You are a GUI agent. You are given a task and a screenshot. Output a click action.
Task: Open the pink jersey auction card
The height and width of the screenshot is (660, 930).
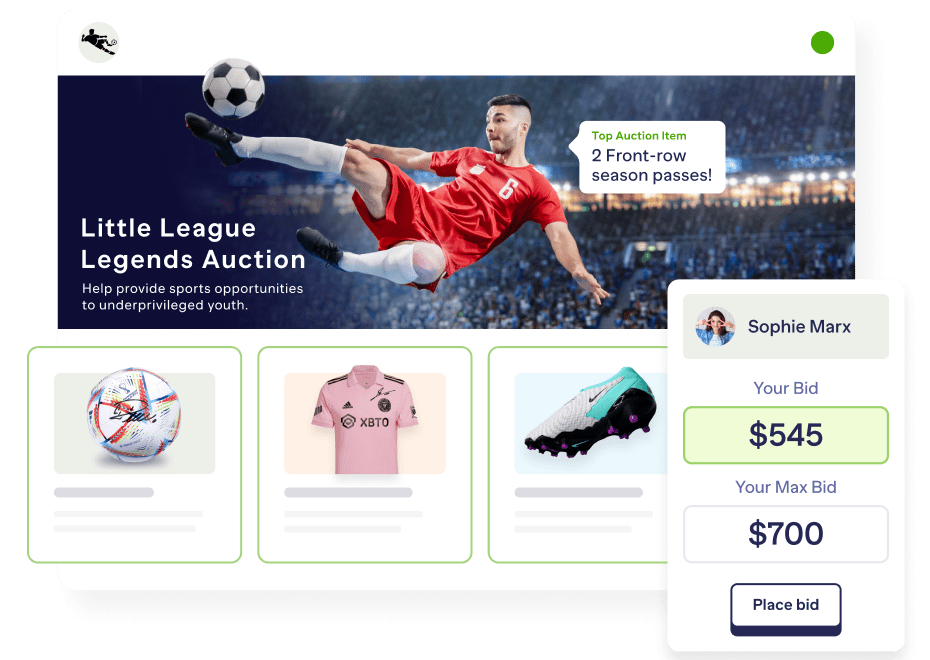coord(365,455)
